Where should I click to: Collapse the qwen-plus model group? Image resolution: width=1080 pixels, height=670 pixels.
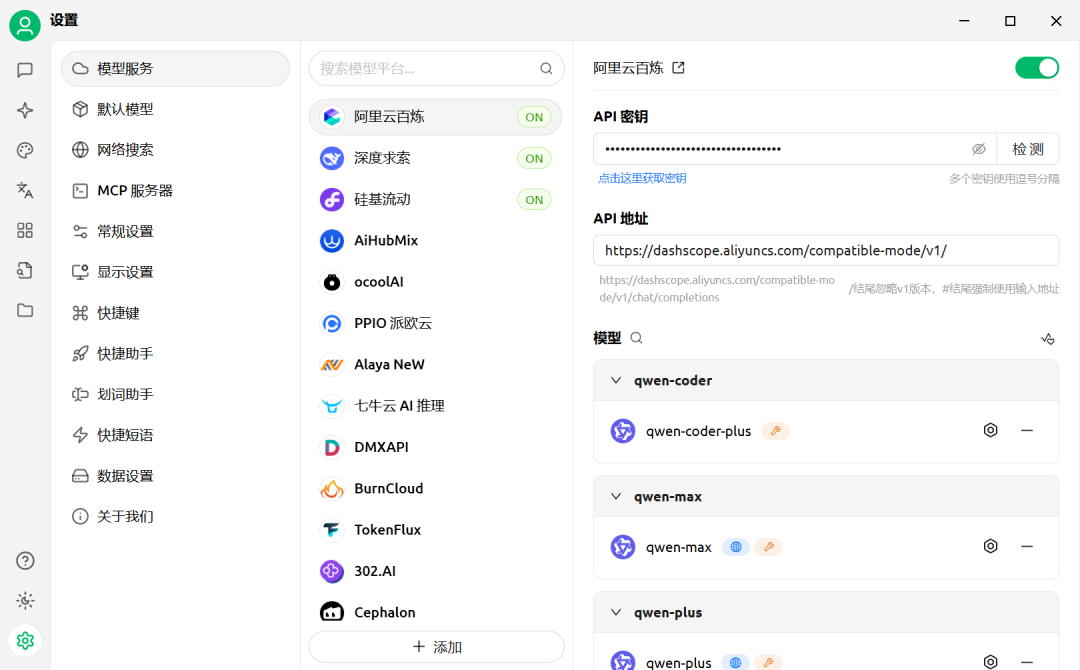tap(616, 612)
